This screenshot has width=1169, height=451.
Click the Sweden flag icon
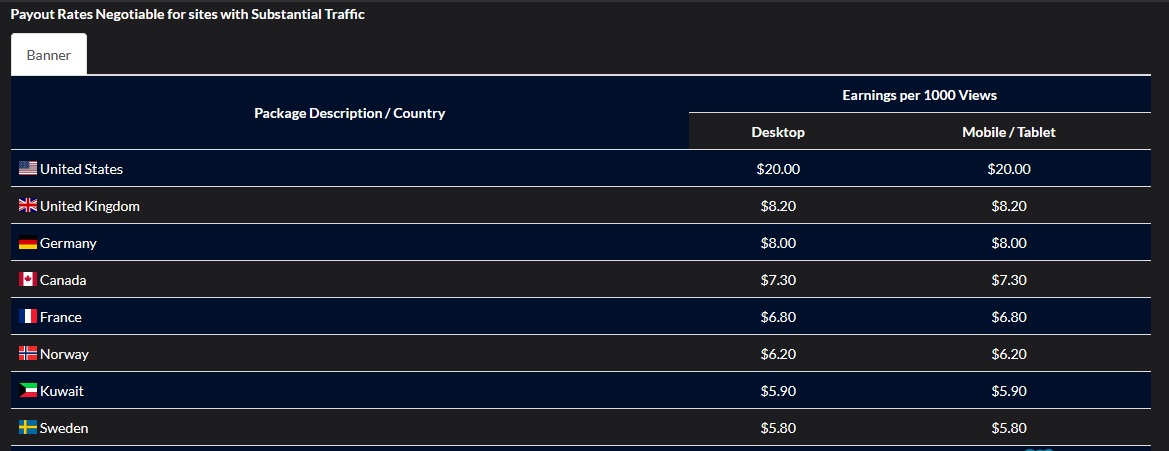pos(28,428)
